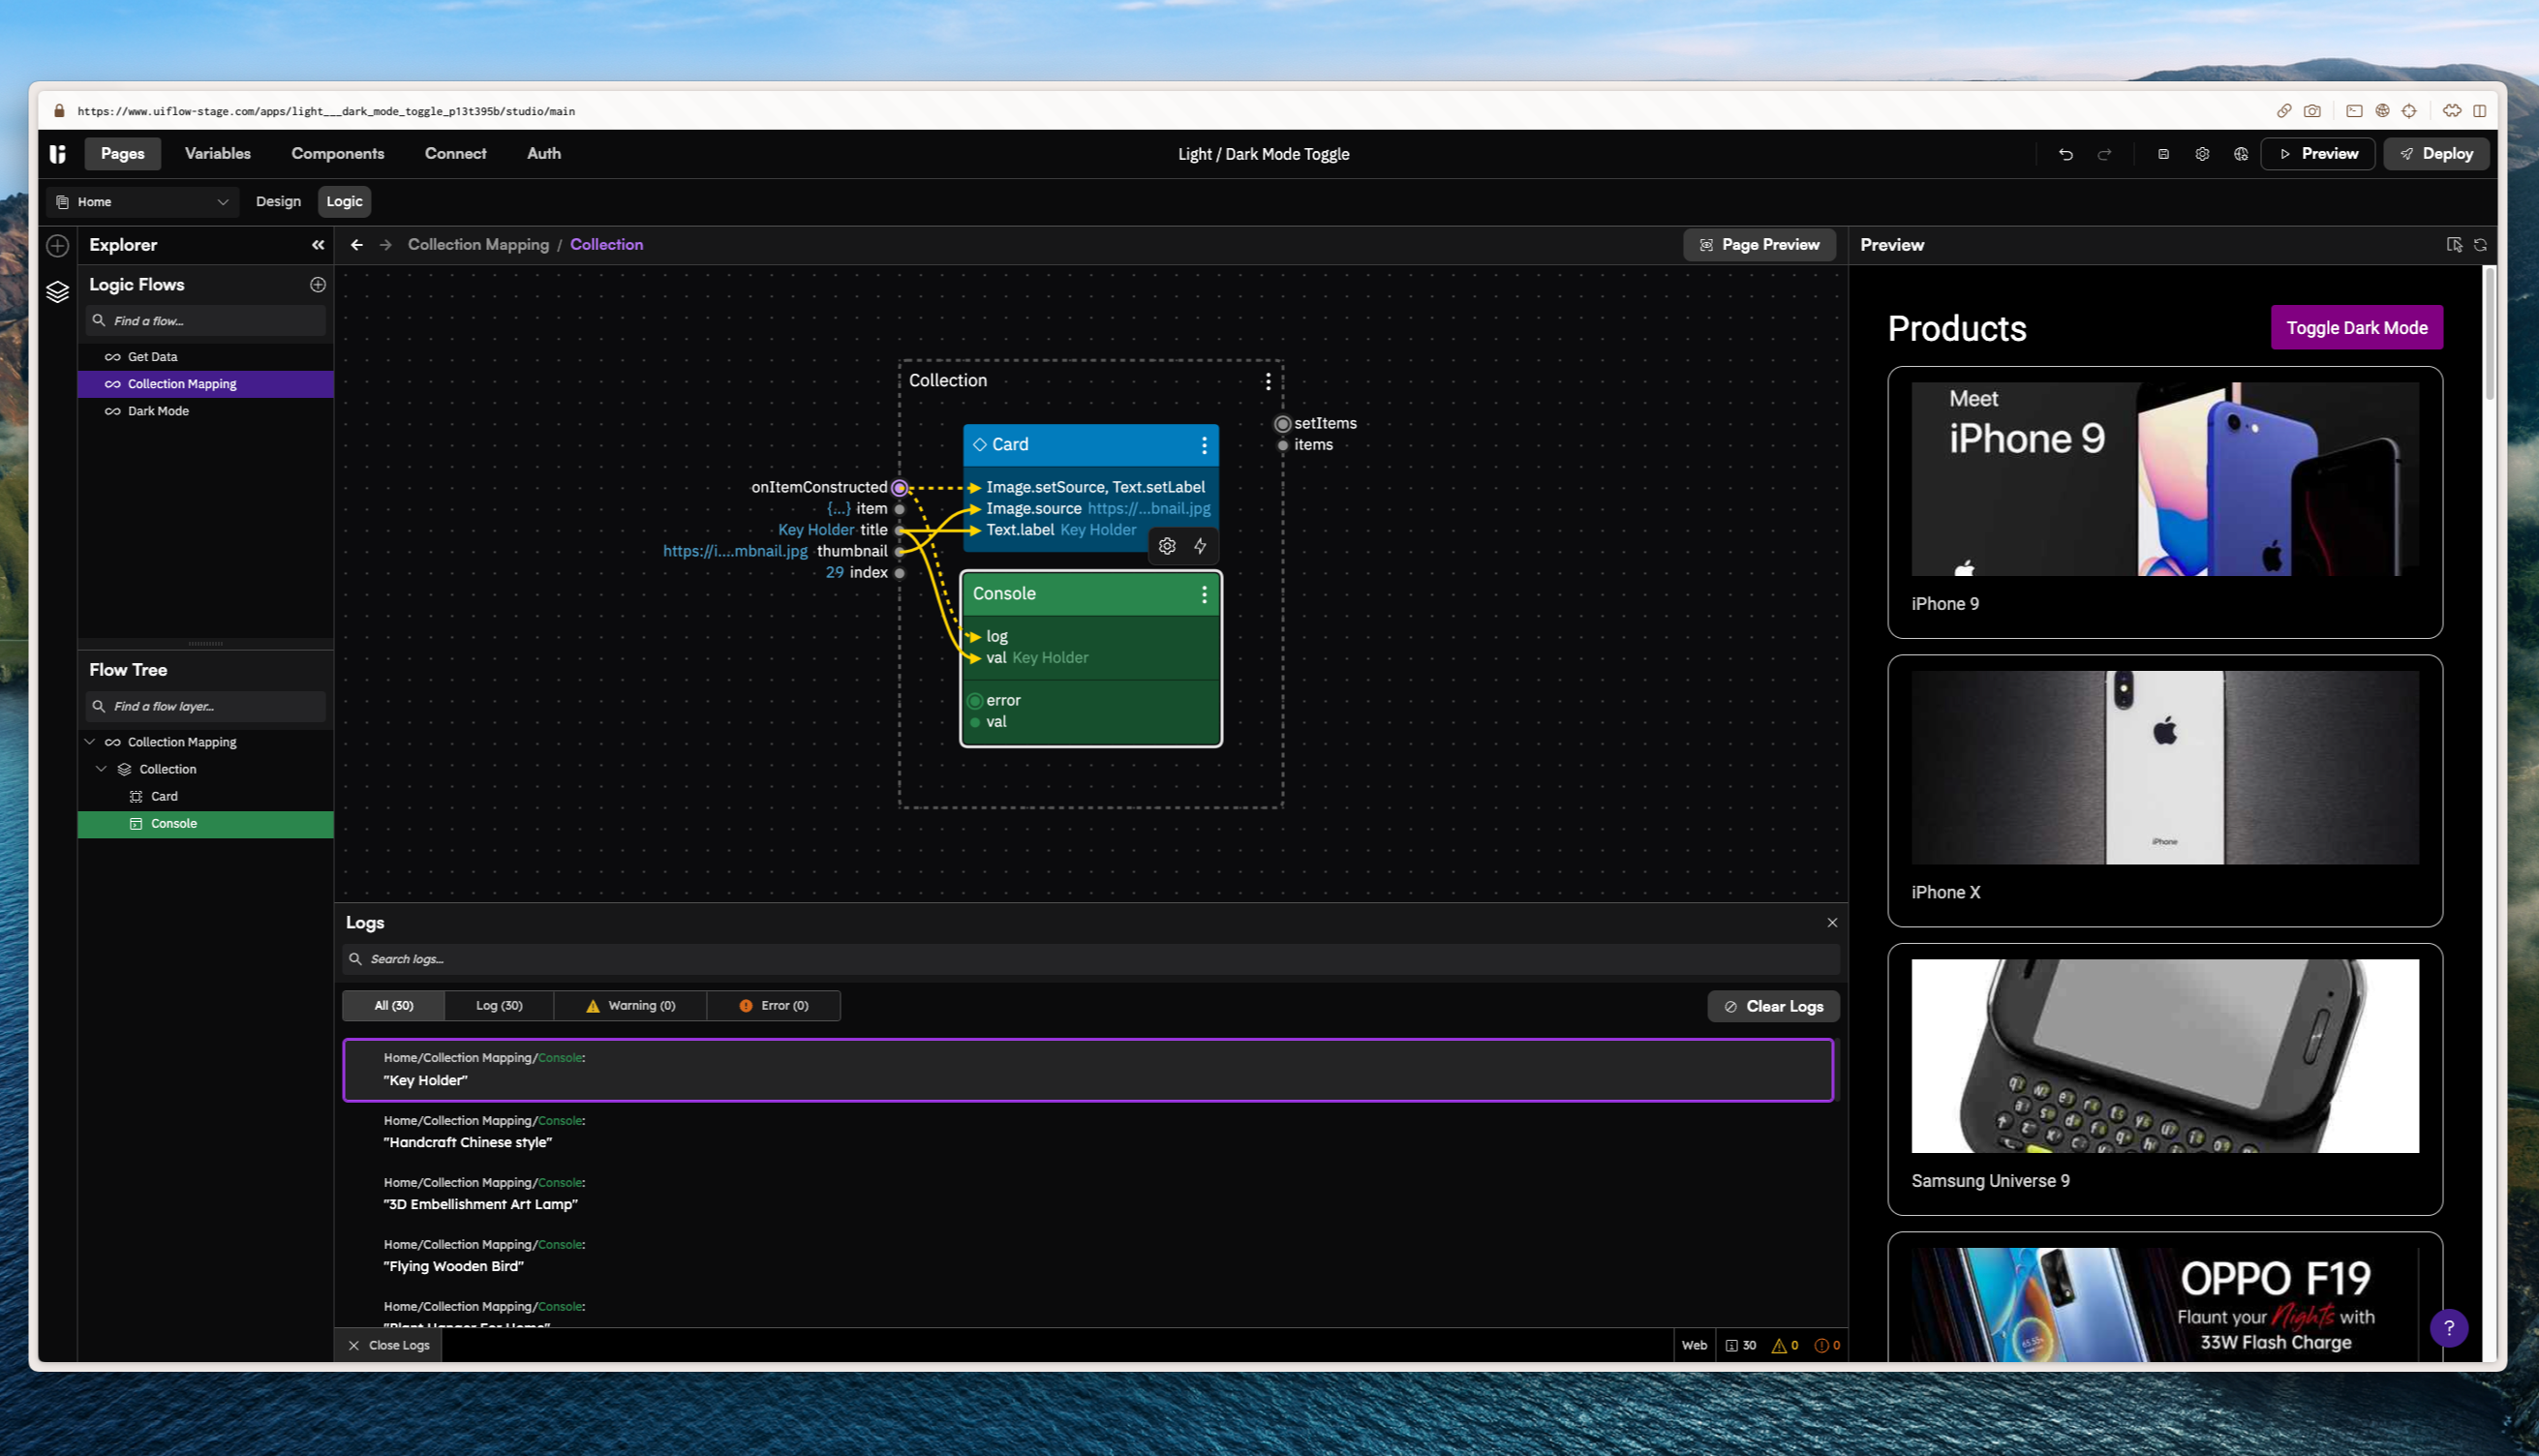Screen dimensions: 2539x1456
Task: Toggle the split-view panel icon in browser bar
Action: [x=2480, y=111]
